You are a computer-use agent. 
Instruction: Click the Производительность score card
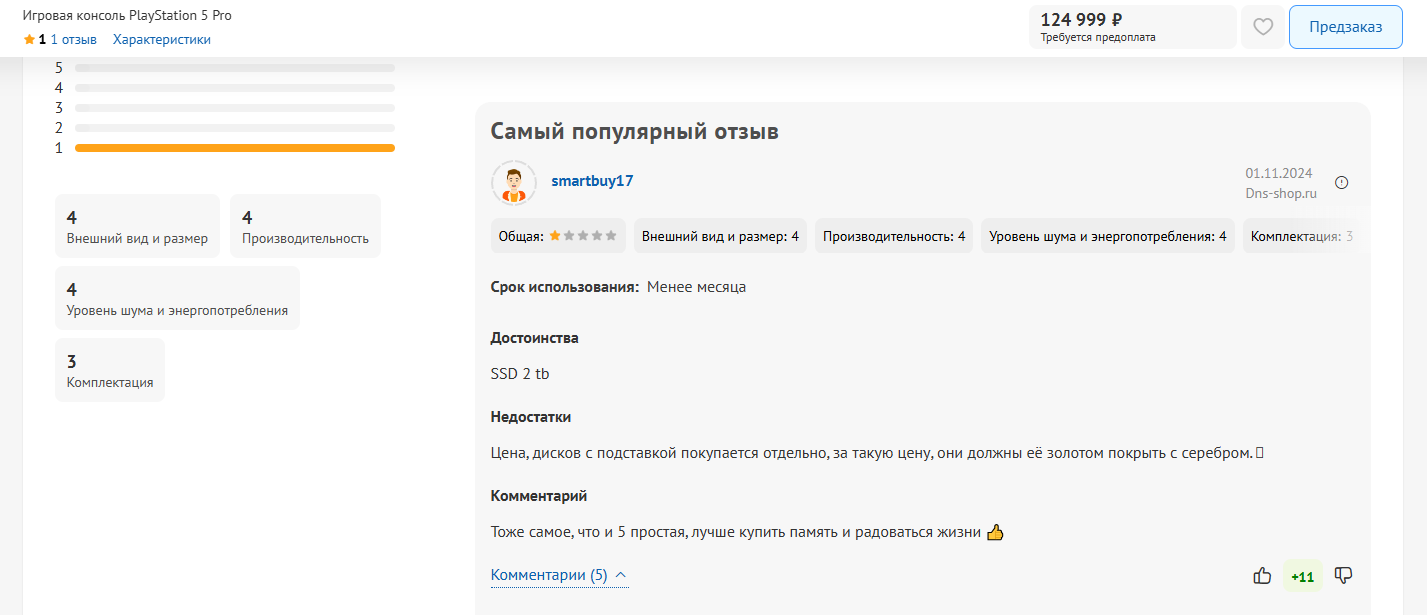305,226
